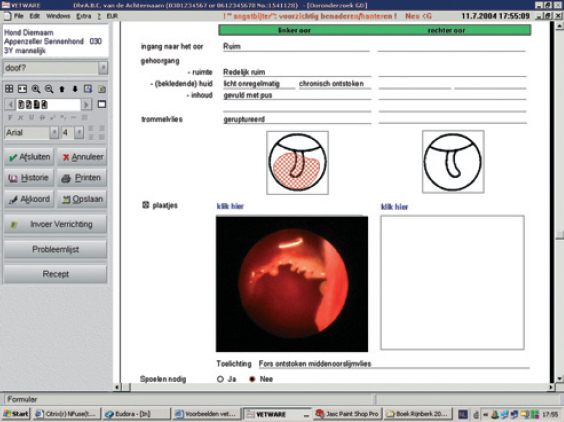This screenshot has width=564, height=422.
Task: Click the empty right ear picture box
Action: (x=452, y=282)
